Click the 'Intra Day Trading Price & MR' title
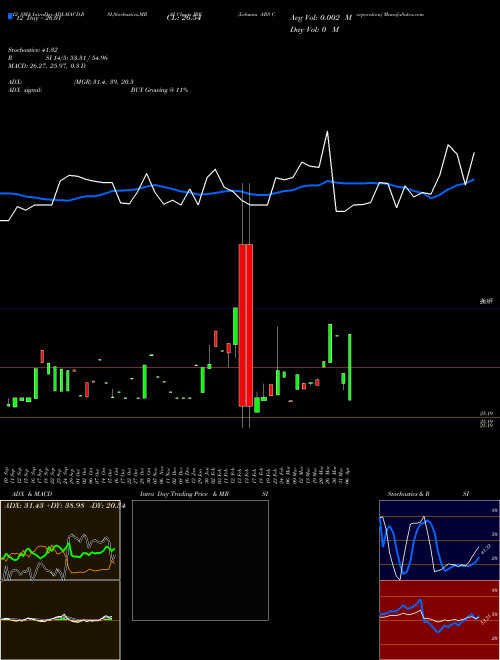Image resolution: width=500 pixels, height=660 pixels. point(184,494)
